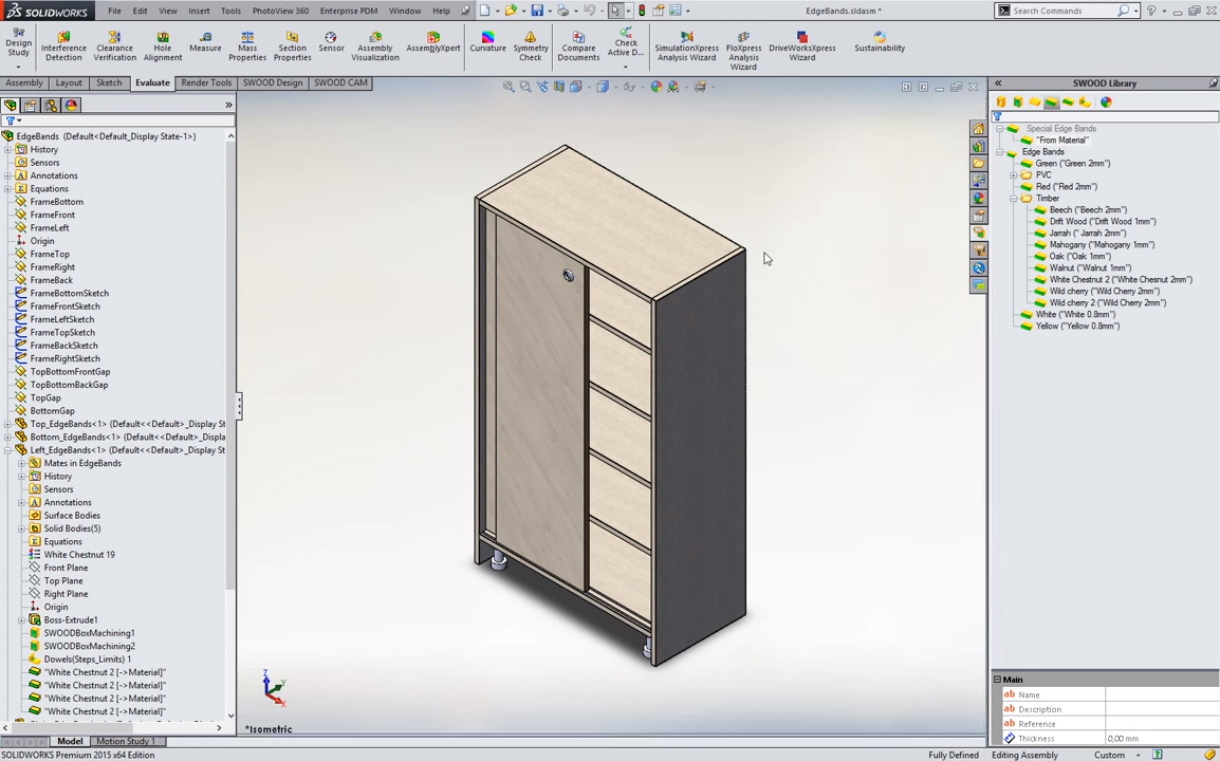
Task: Click the Search Commands box
Action: tap(1063, 11)
